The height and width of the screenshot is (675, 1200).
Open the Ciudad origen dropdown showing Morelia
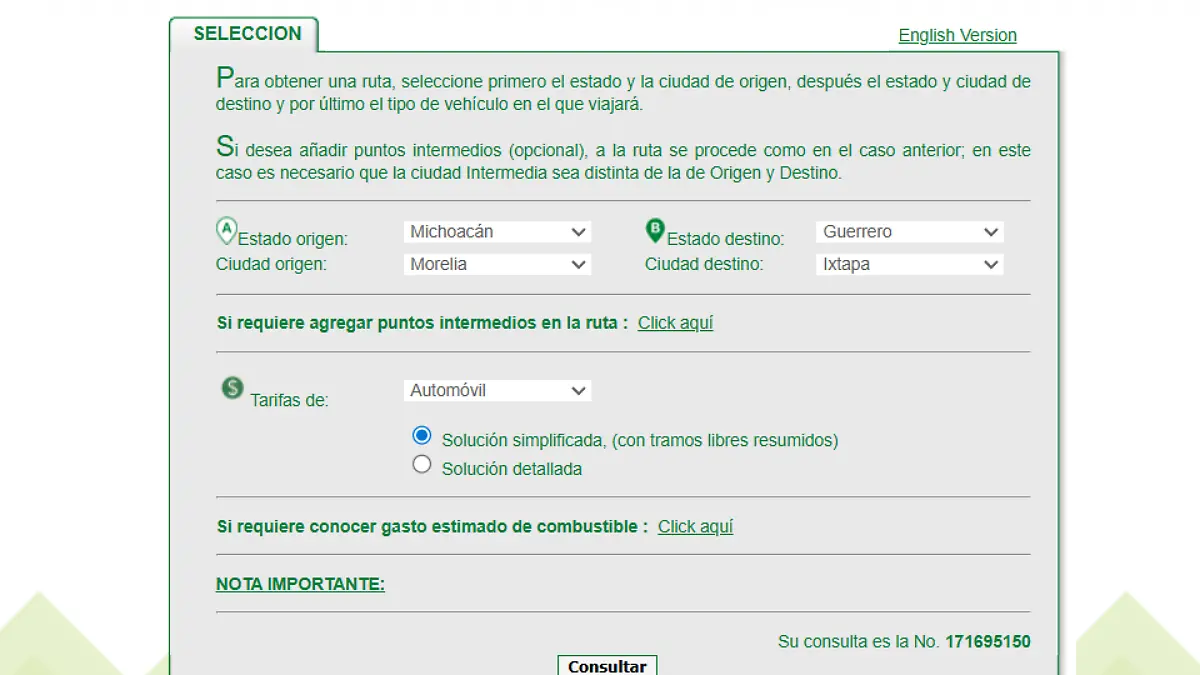pos(497,265)
